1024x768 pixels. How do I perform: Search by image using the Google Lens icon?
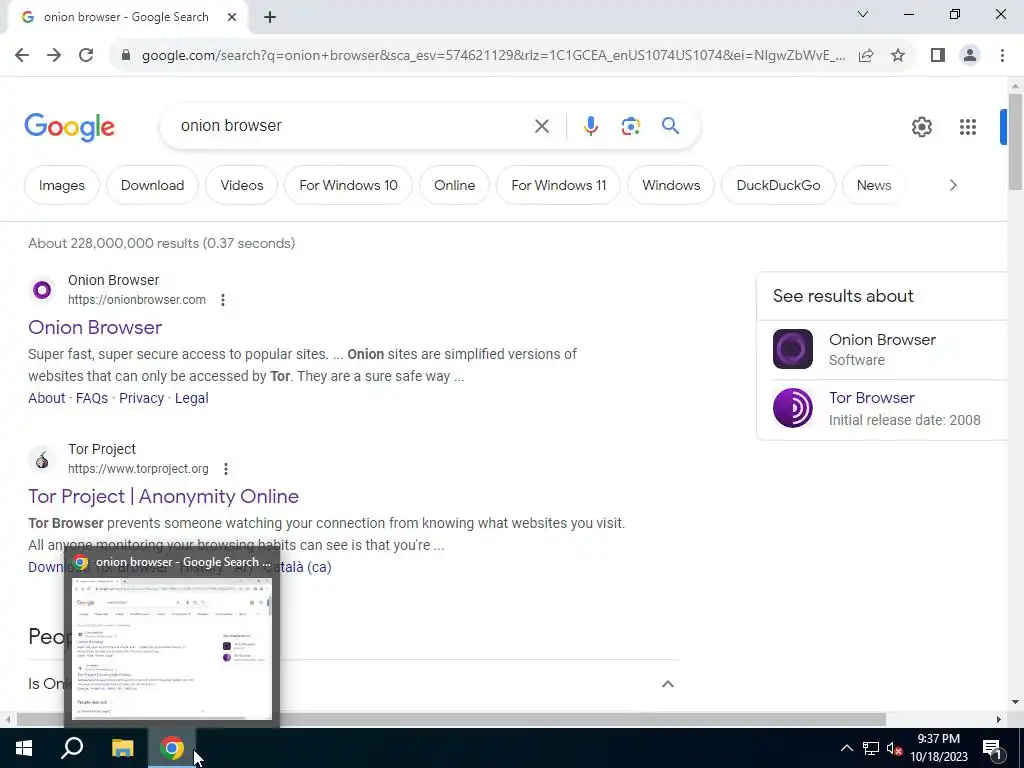click(630, 126)
